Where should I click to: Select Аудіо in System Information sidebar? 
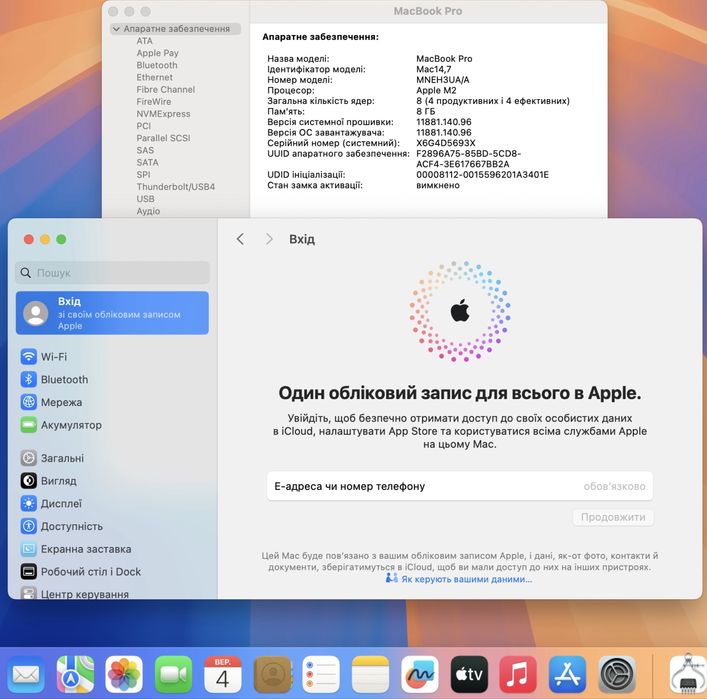pyautogui.click(x=148, y=212)
